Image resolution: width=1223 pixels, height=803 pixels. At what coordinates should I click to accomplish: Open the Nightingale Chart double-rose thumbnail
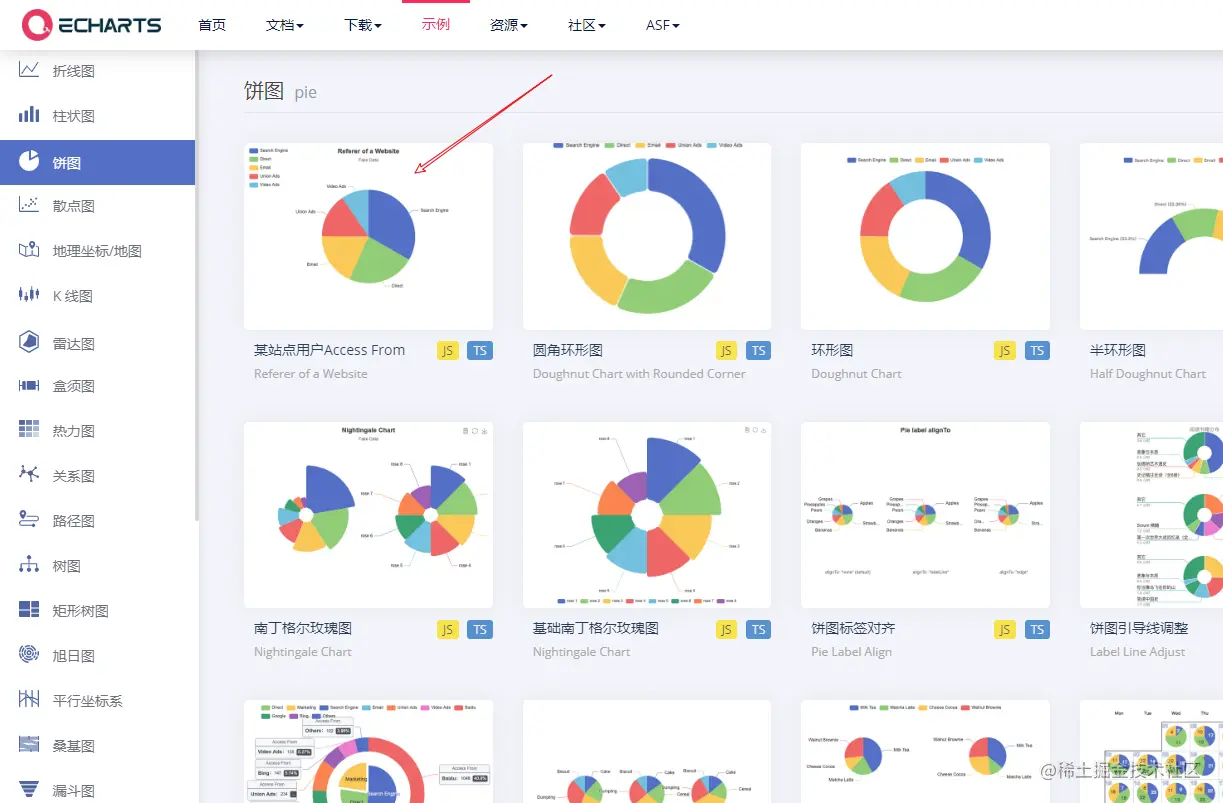click(368, 515)
